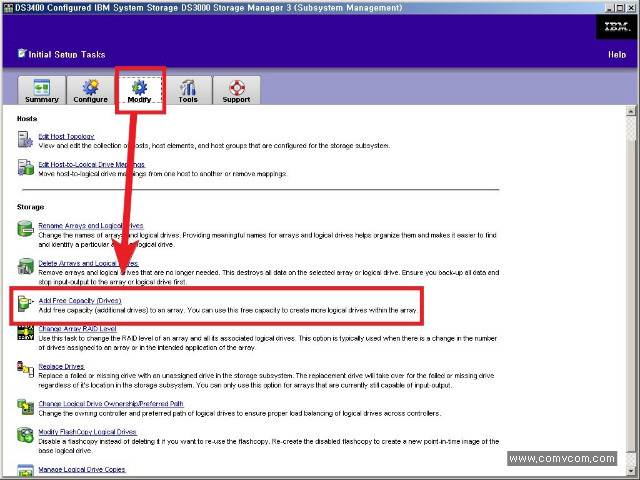Viewport: 640px width, 480px height.
Task: Click the Edit Host Topology icon
Action: (x=25, y=140)
